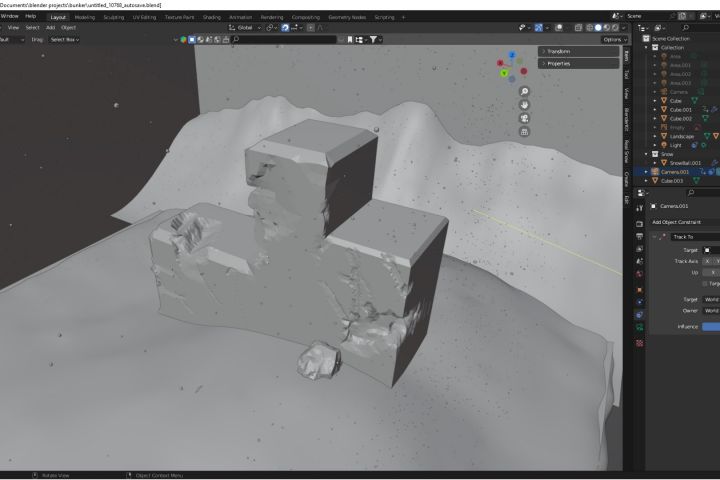Switch to Geometry Nodes workspace tab

pos(347,17)
